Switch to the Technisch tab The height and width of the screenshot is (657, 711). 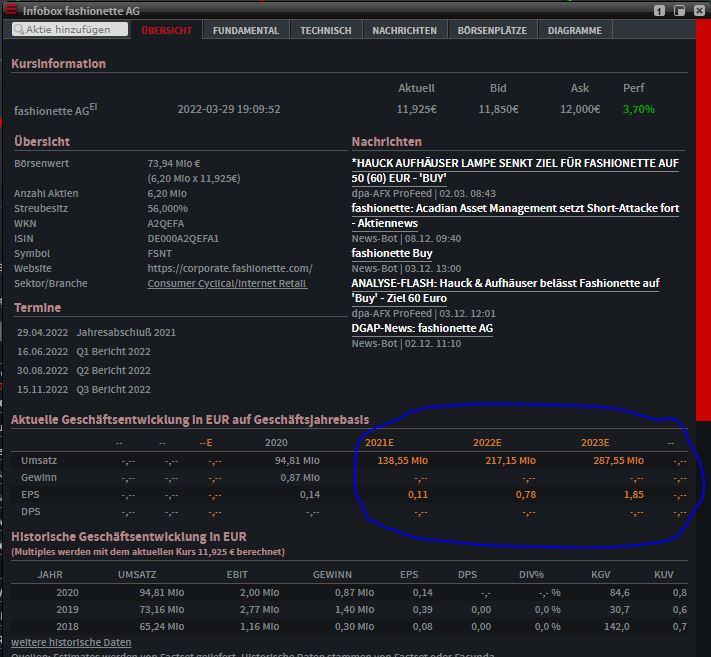click(x=326, y=30)
